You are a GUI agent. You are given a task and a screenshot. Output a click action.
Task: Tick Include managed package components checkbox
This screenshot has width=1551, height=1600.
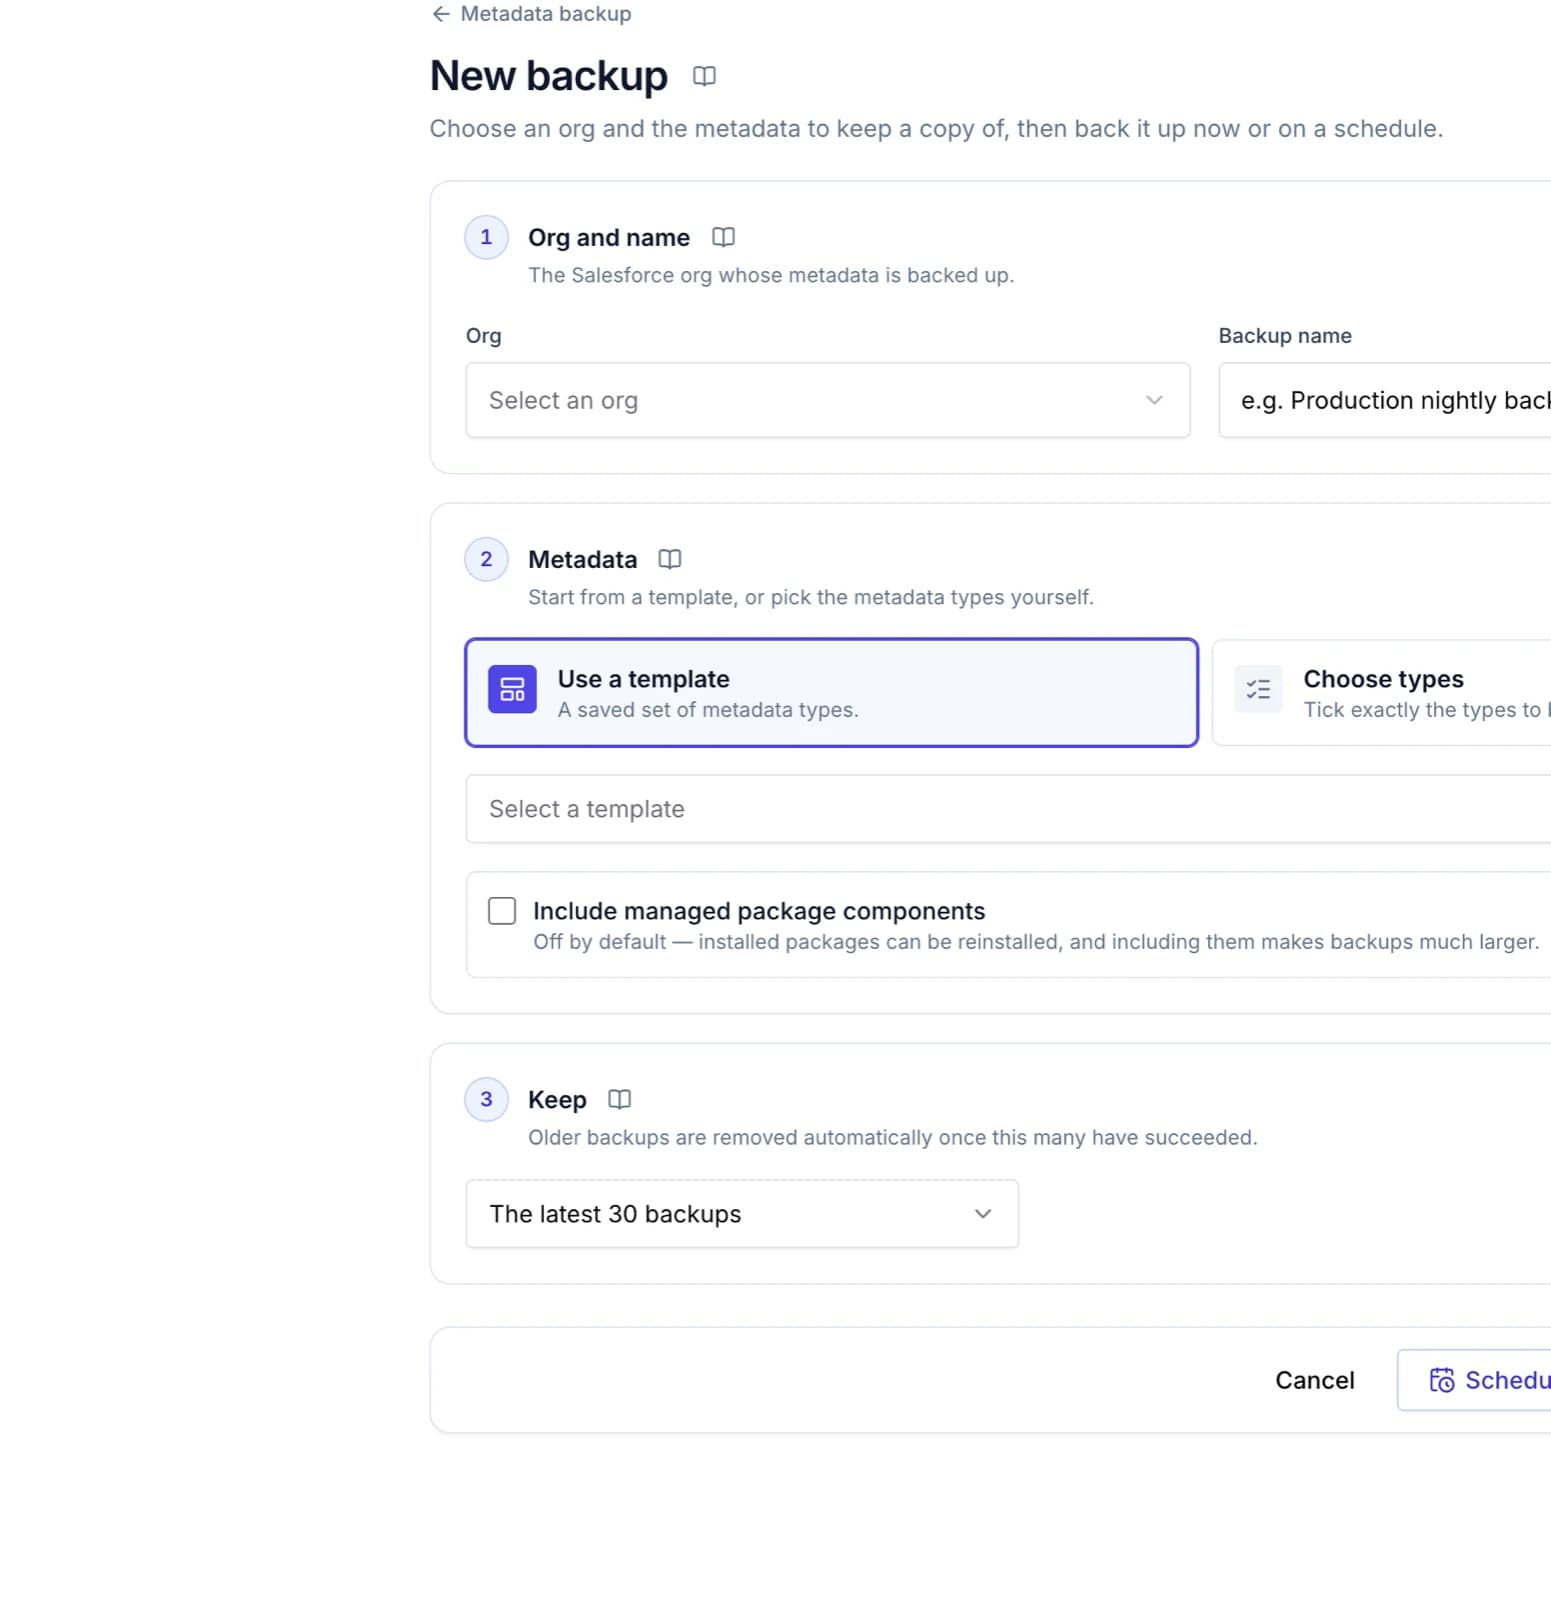[x=502, y=911]
